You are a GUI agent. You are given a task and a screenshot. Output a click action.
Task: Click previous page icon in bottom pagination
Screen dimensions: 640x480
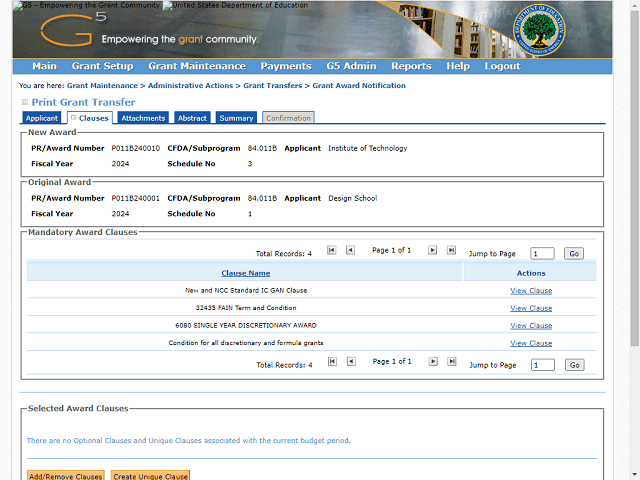tap(350, 362)
